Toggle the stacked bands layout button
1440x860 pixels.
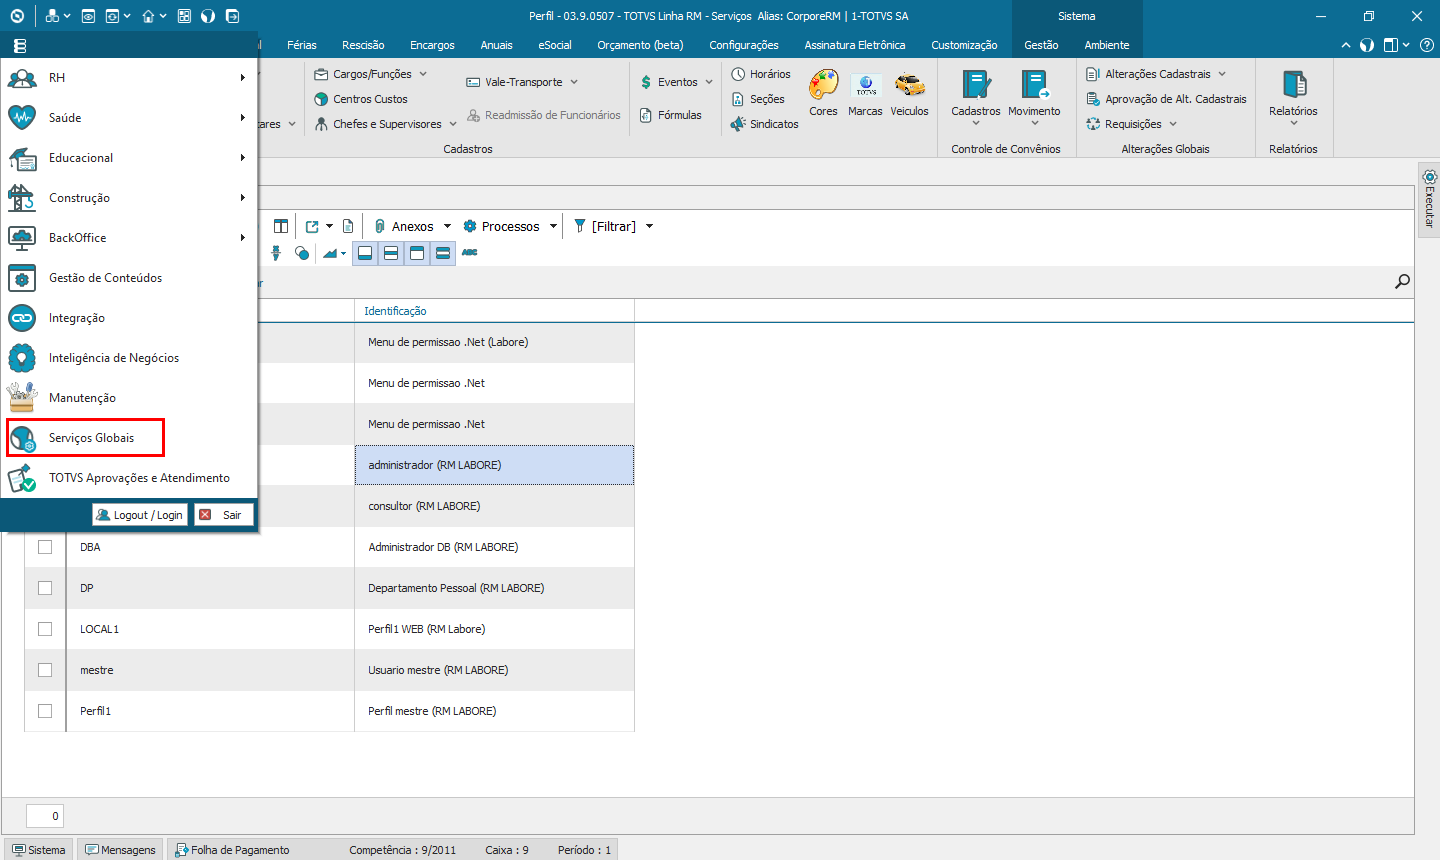443,253
